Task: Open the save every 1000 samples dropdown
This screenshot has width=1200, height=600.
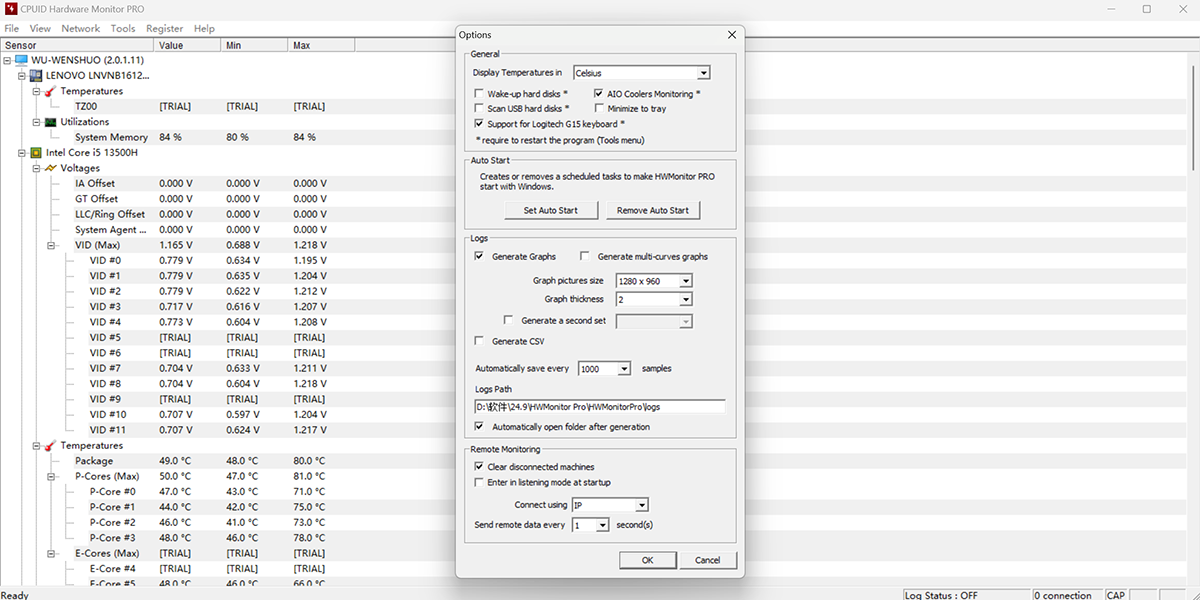Action: point(625,369)
